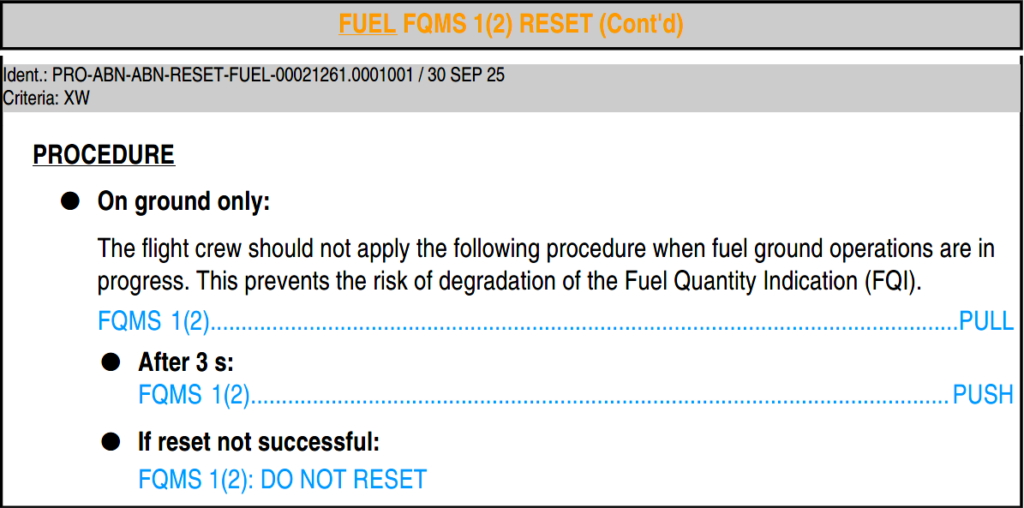Image resolution: width=1024 pixels, height=508 pixels.
Task: Click the "FQMS 1(2) RESET (Cont'd)" title text
Action: [x=543, y=24]
